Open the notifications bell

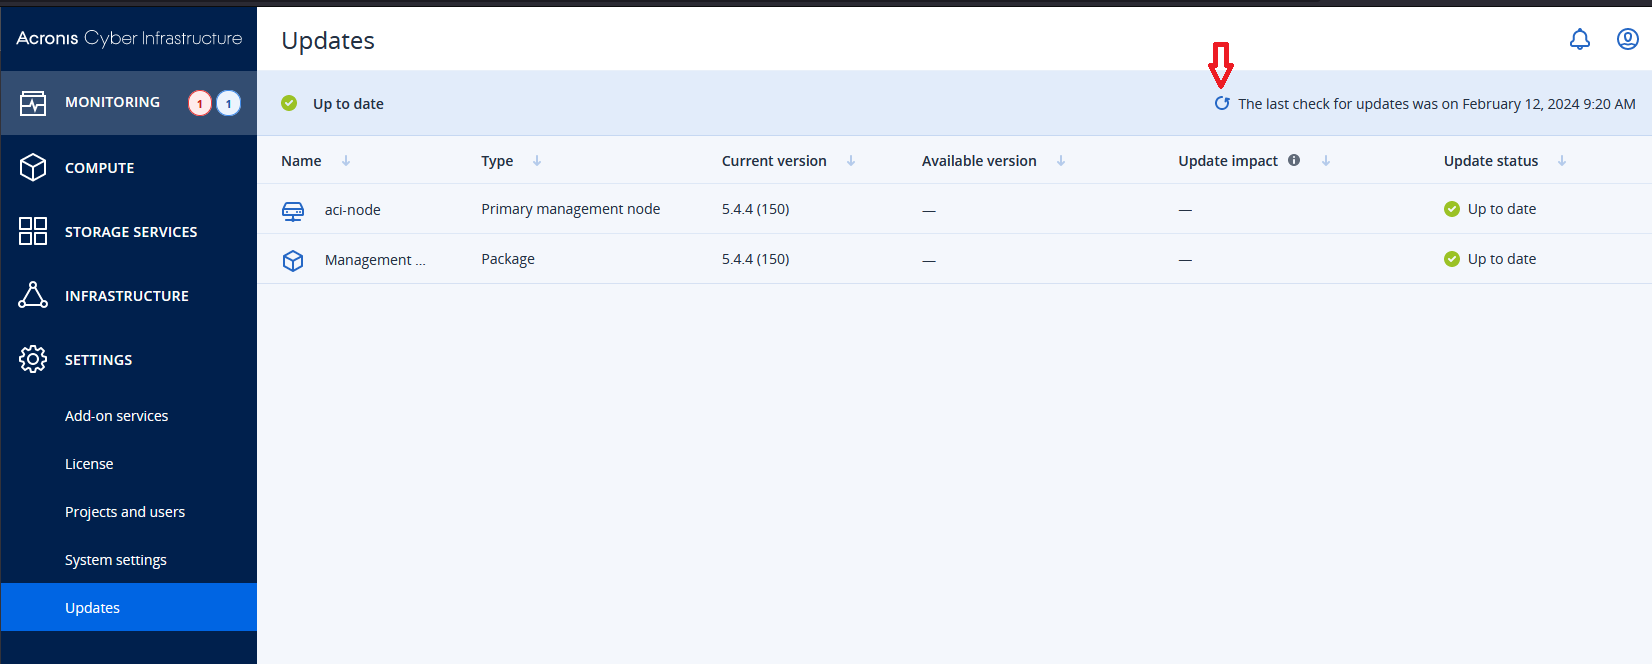coord(1579,39)
